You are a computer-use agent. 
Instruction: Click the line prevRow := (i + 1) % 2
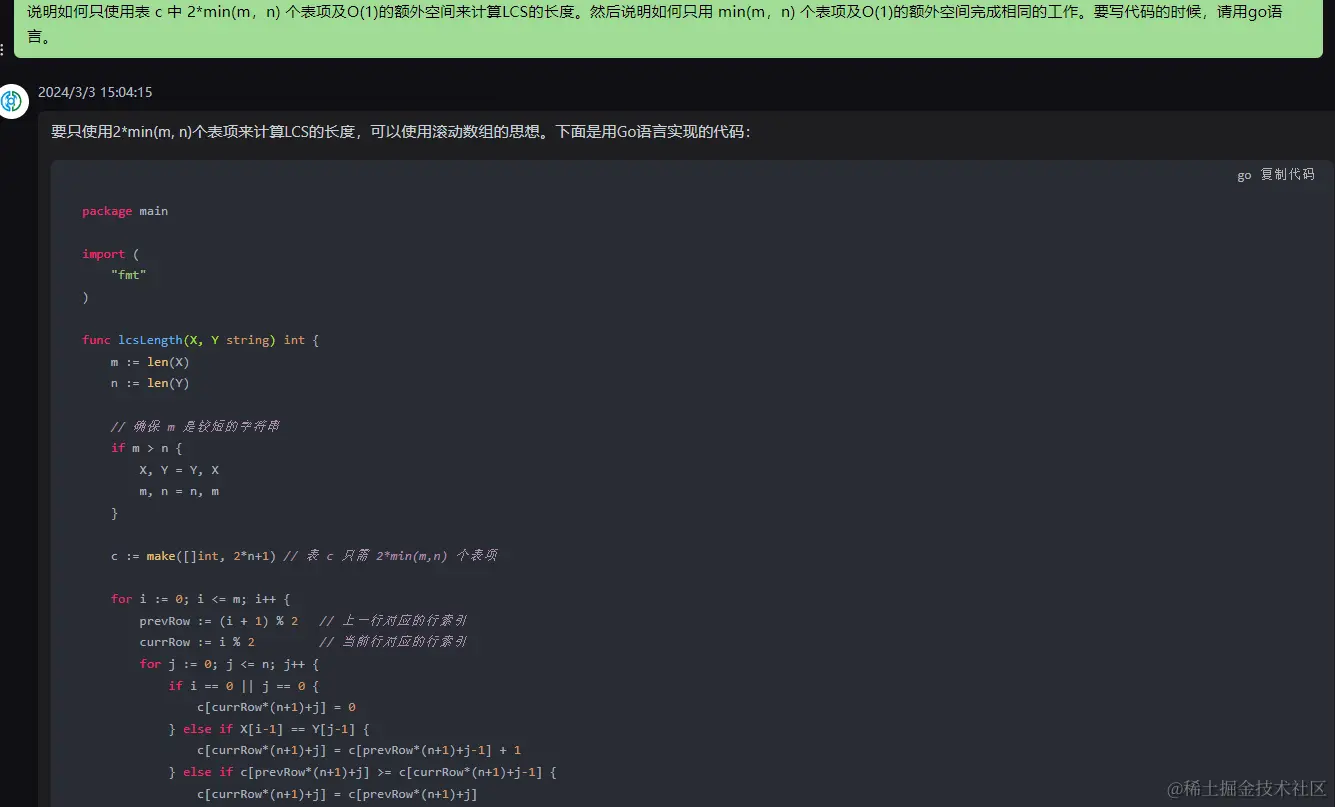[218, 621]
